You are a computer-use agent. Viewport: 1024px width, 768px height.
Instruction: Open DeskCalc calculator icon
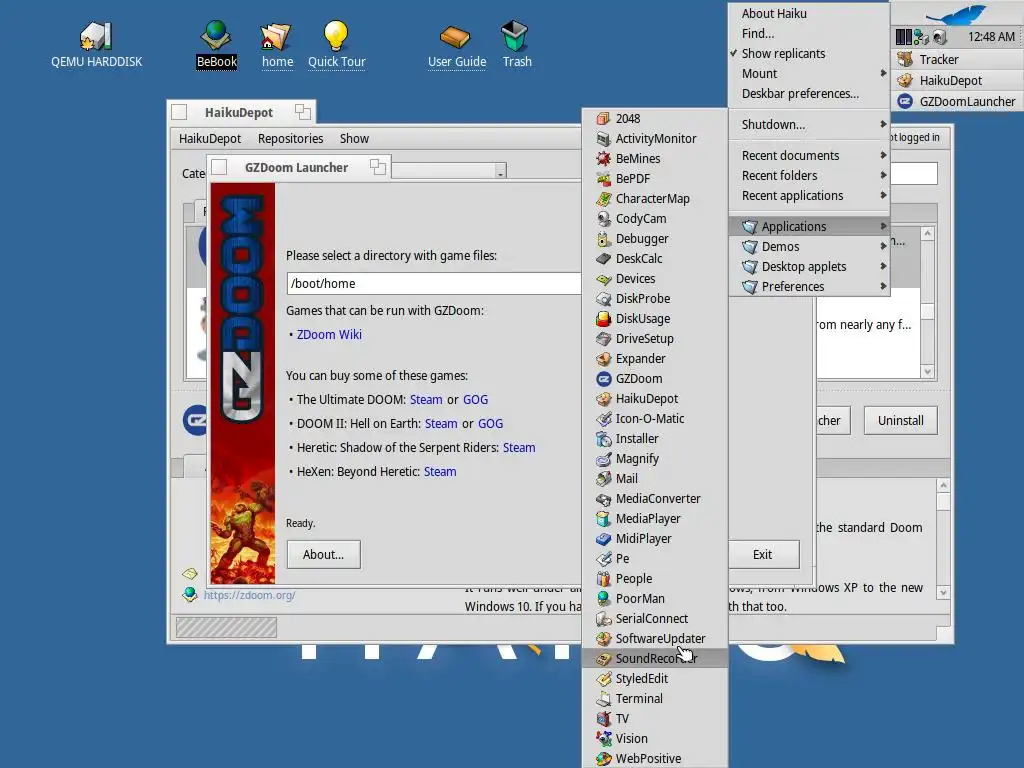(x=603, y=259)
